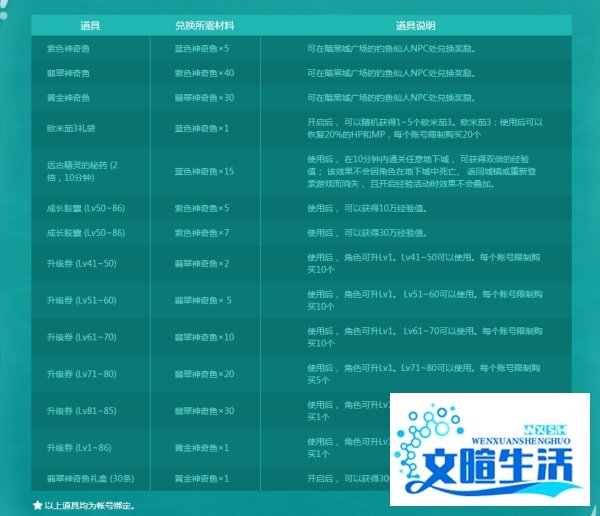Click the 升级券 (Lv61~70) item

82,337
